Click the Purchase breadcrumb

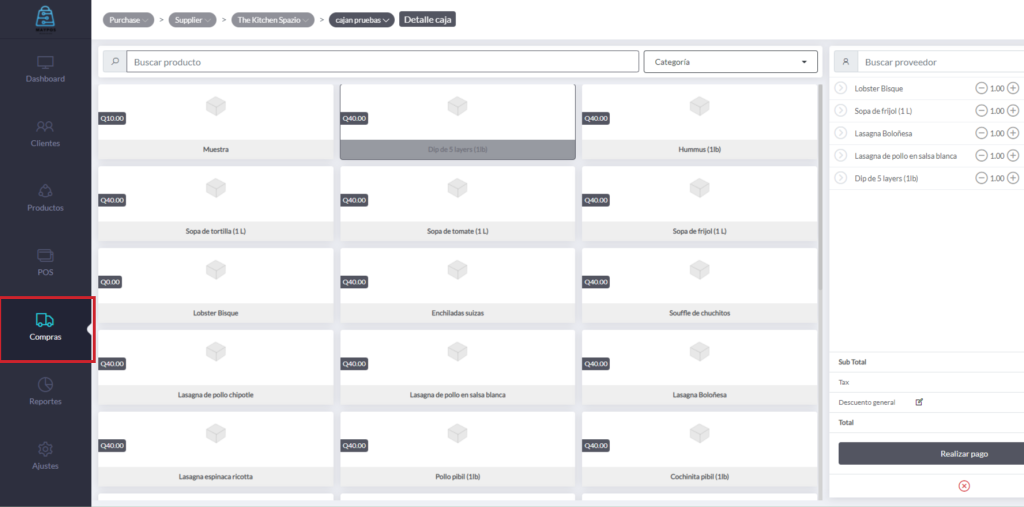pos(128,20)
